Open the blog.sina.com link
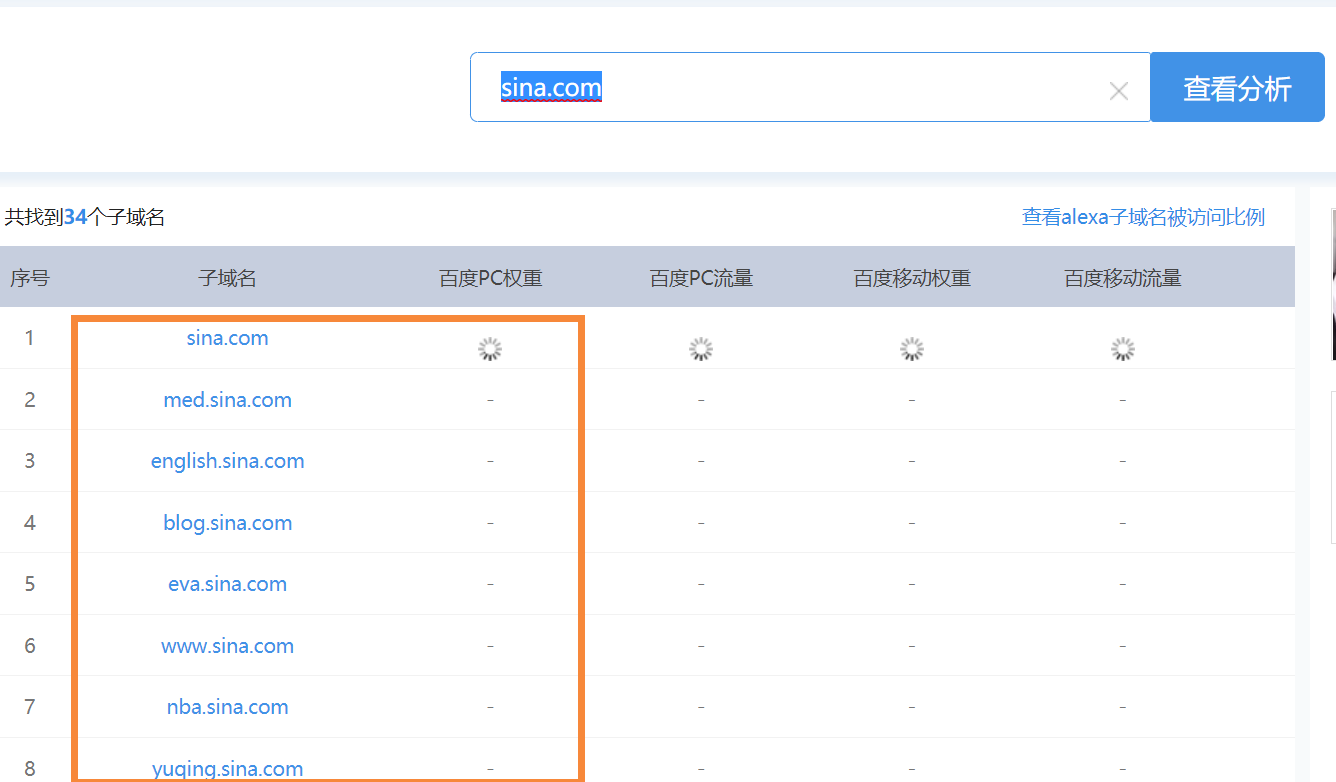 pyautogui.click(x=227, y=523)
